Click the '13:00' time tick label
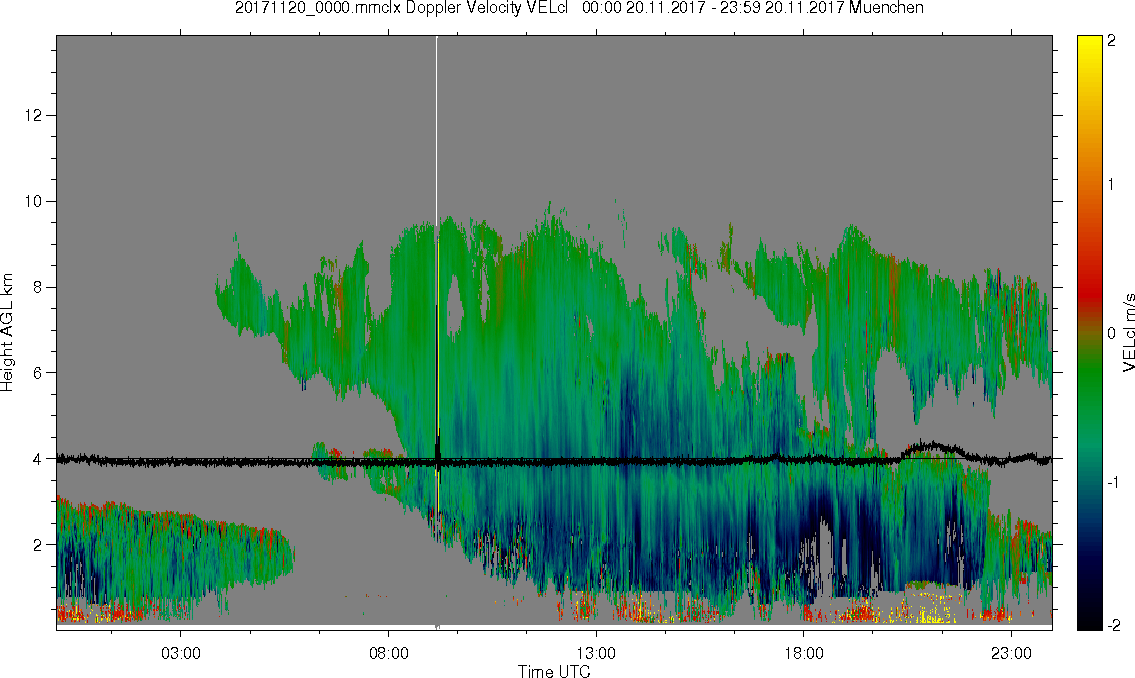 [x=596, y=653]
